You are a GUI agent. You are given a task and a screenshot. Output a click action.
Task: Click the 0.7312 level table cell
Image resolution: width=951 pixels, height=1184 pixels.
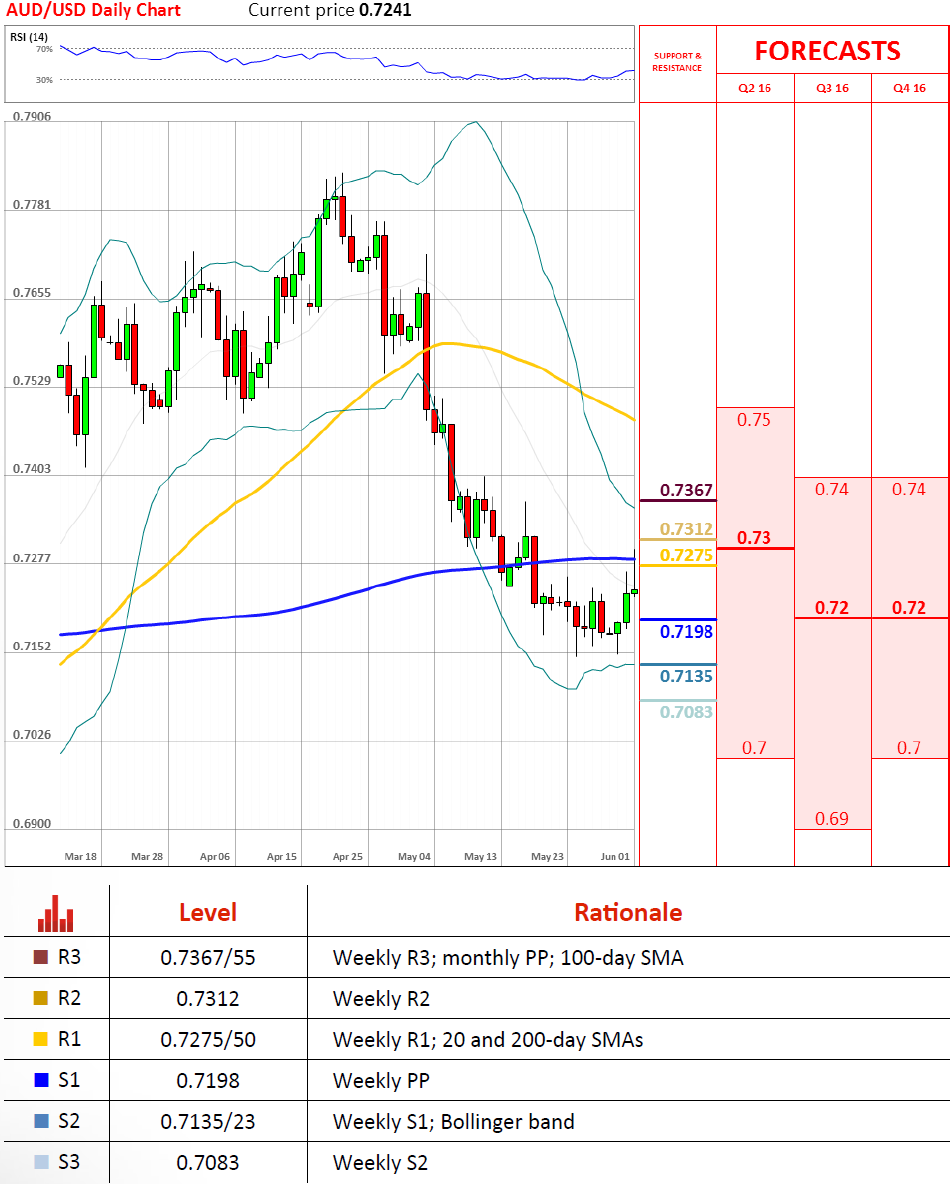pyautogui.click(x=208, y=999)
